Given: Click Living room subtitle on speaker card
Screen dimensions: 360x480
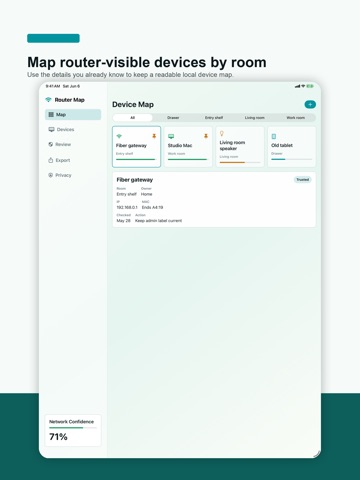Looking at the screenshot, I should point(229,157).
